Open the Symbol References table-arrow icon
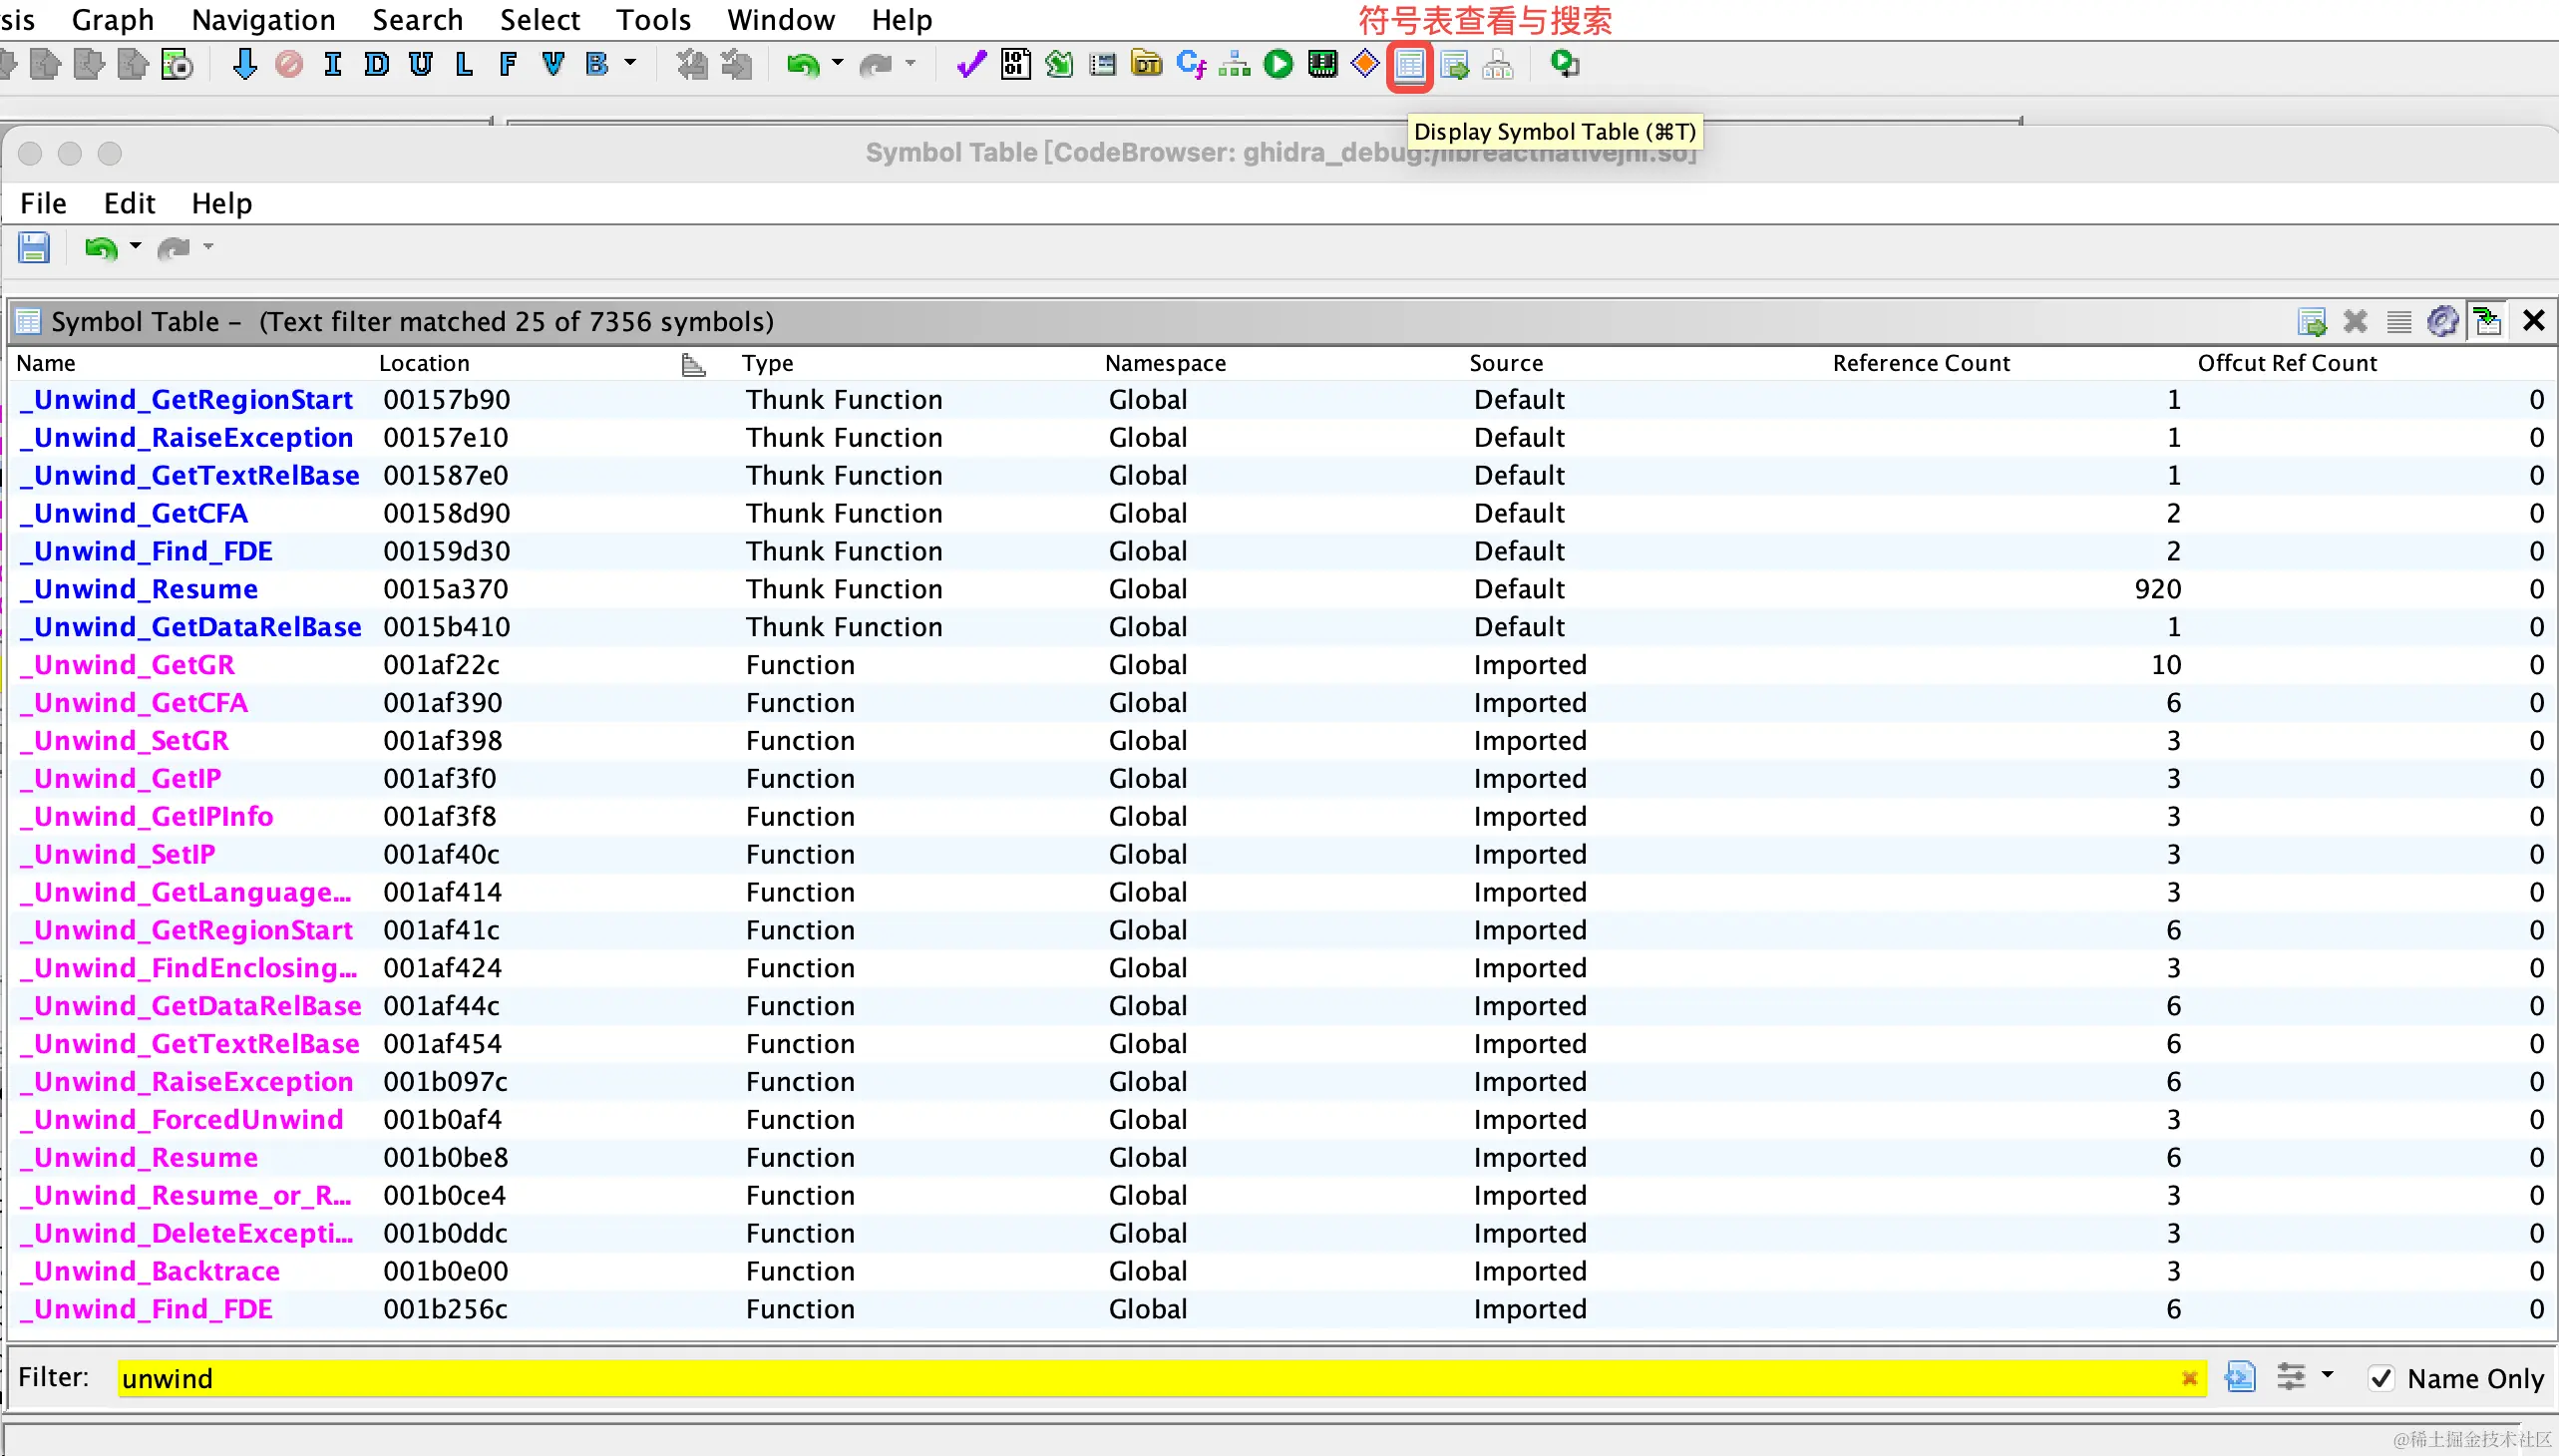The image size is (2559, 1456). click(x=1454, y=65)
